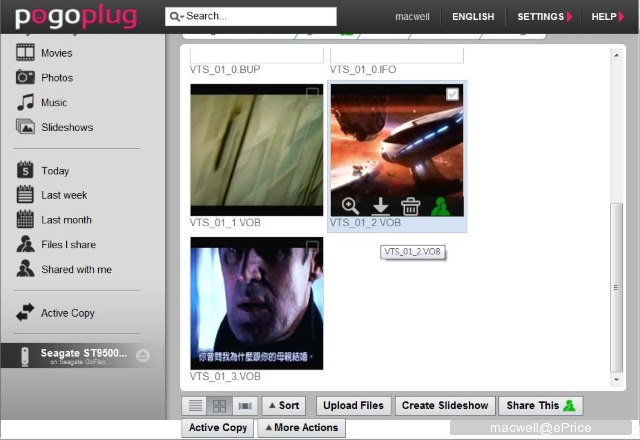Check the VTS_01_1.VOB checkbox
Image resolution: width=640 pixels, height=440 pixels.
pos(312,94)
